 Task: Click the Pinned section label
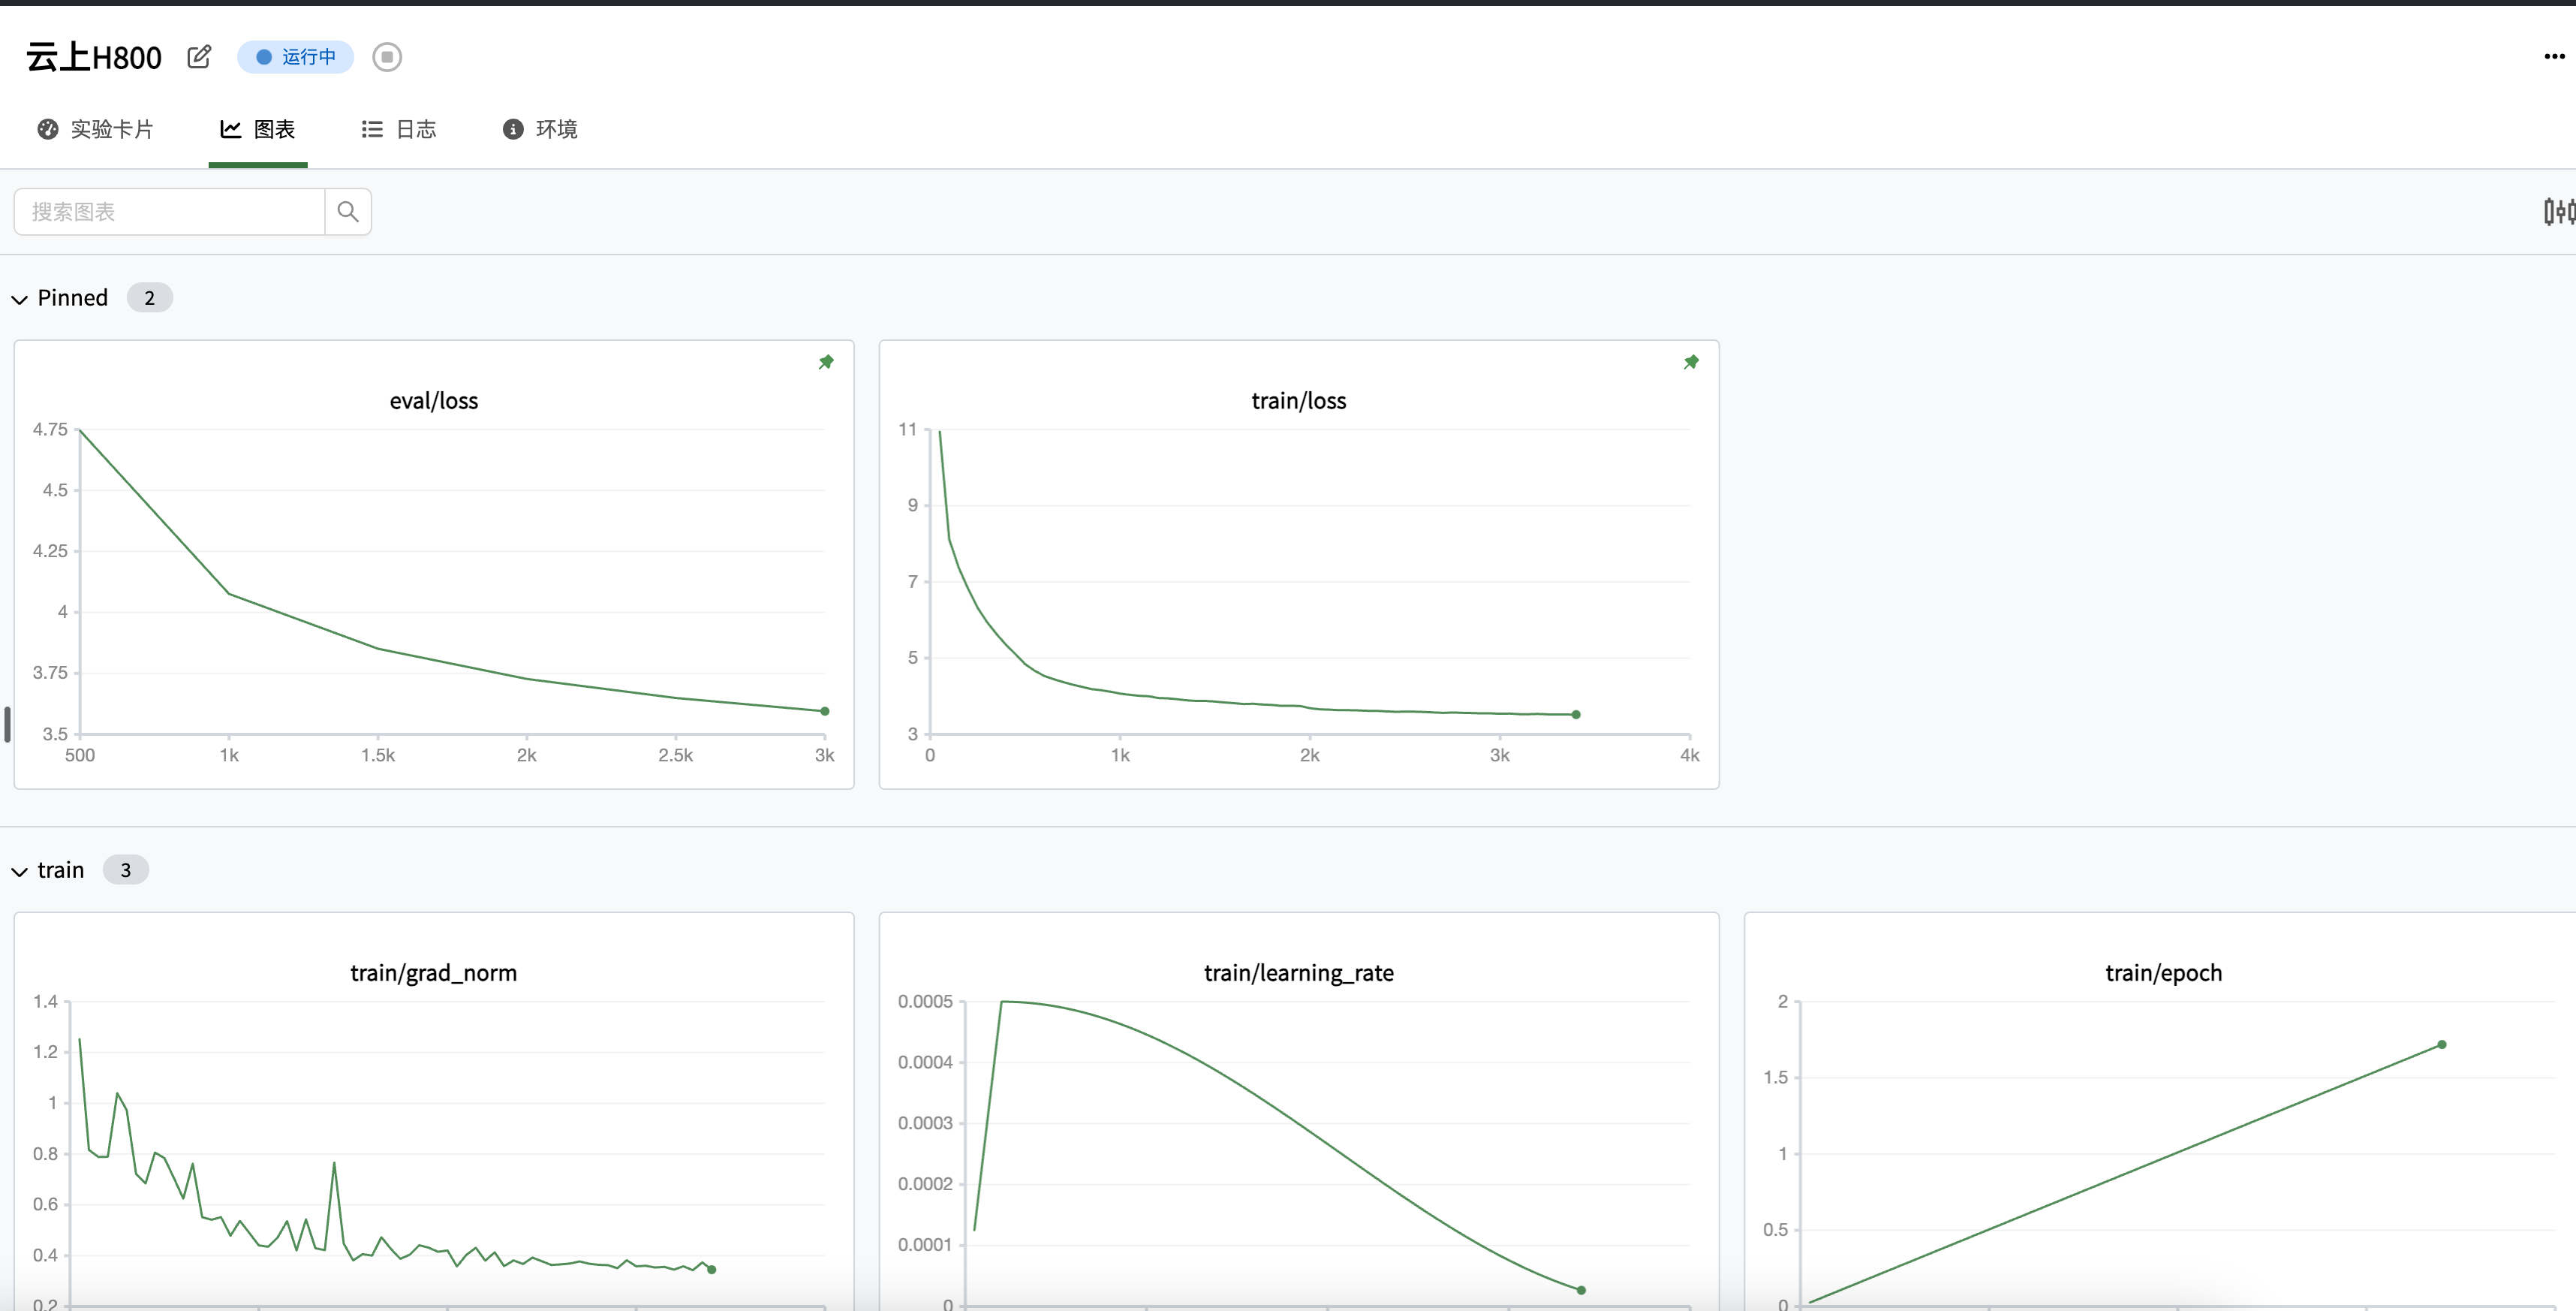73,298
